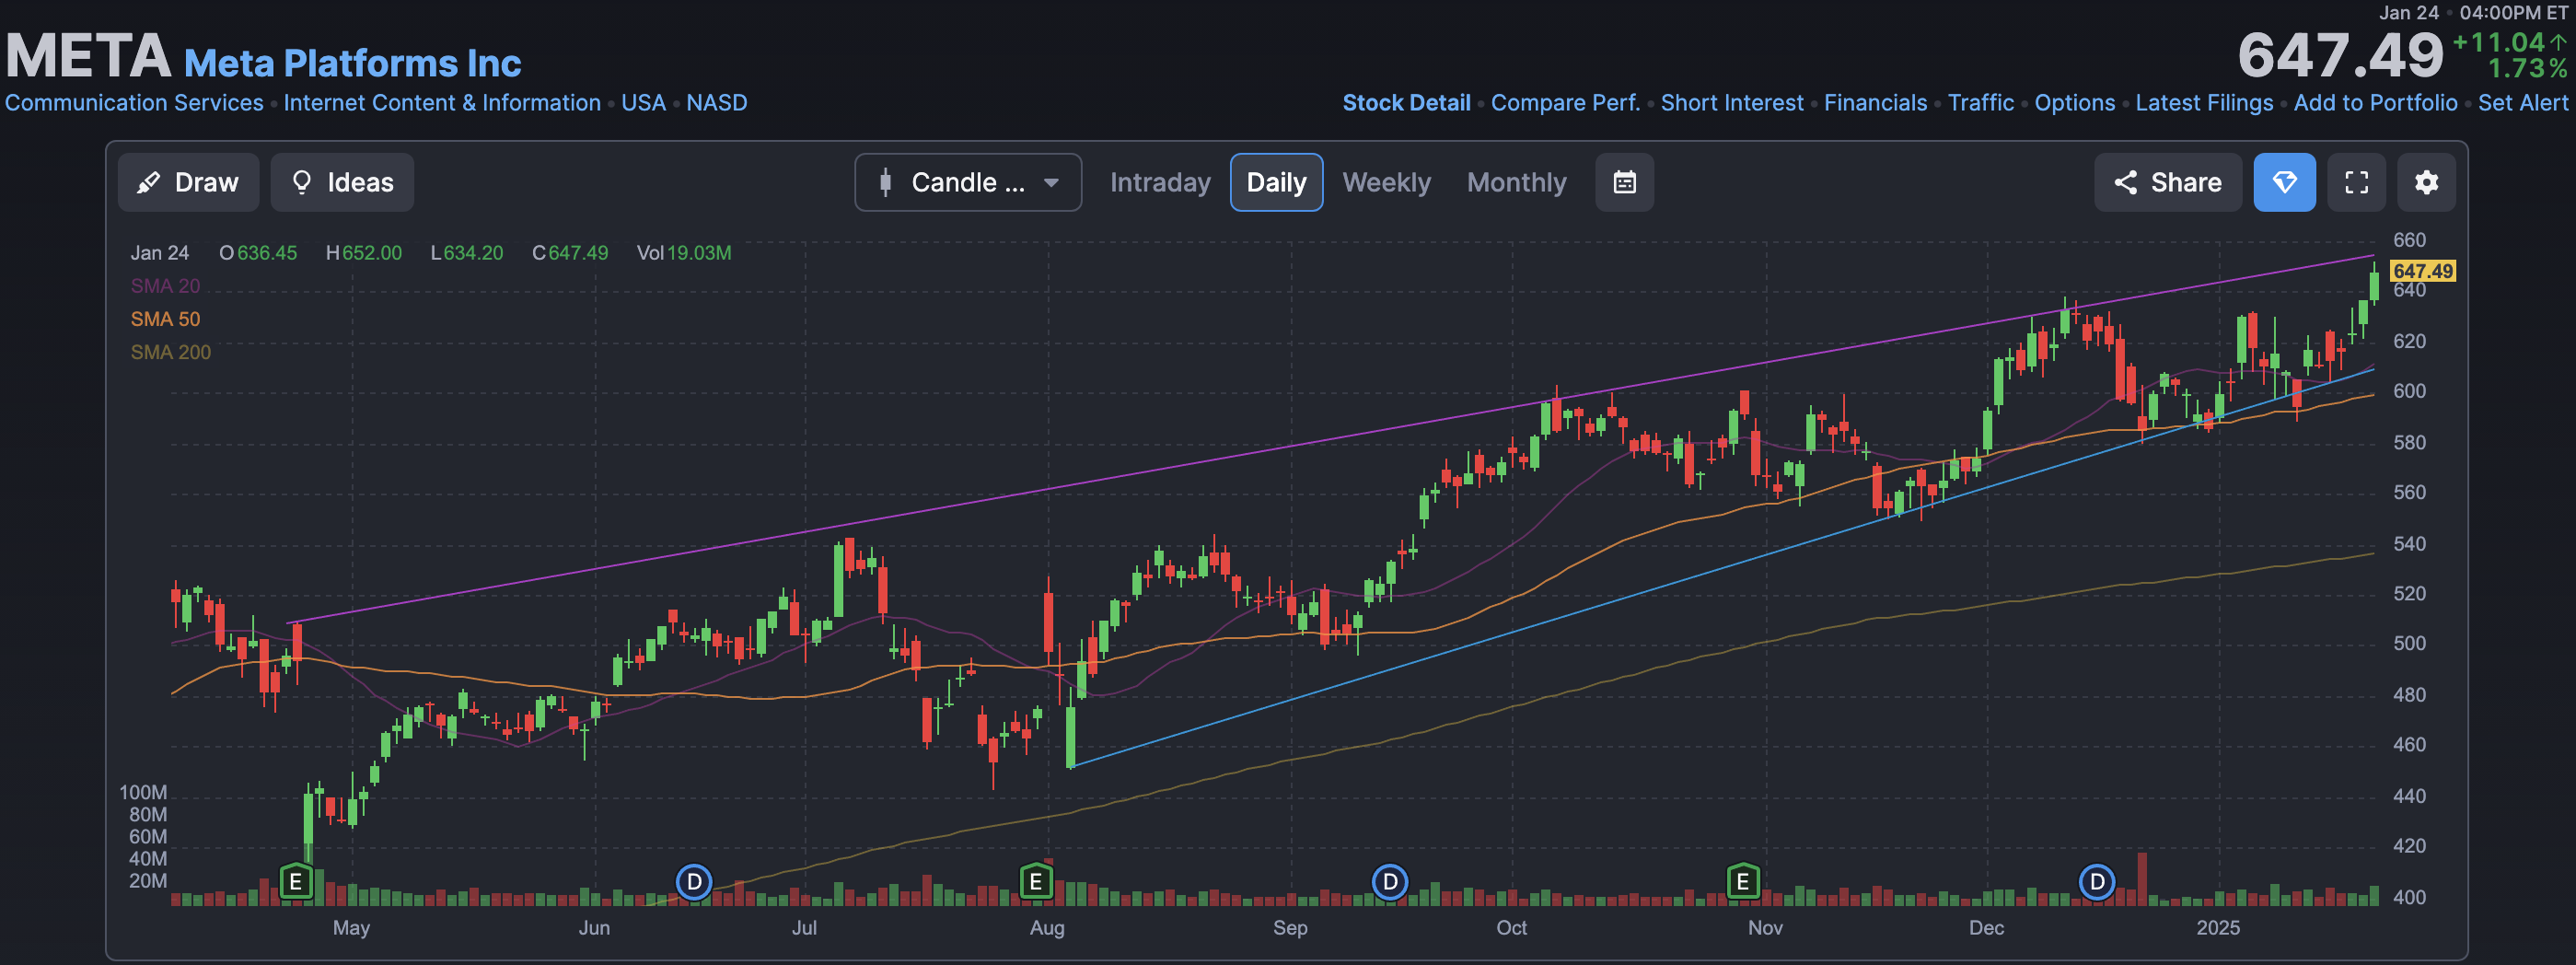
Task: Select the Daily timeframe
Action: [1276, 182]
